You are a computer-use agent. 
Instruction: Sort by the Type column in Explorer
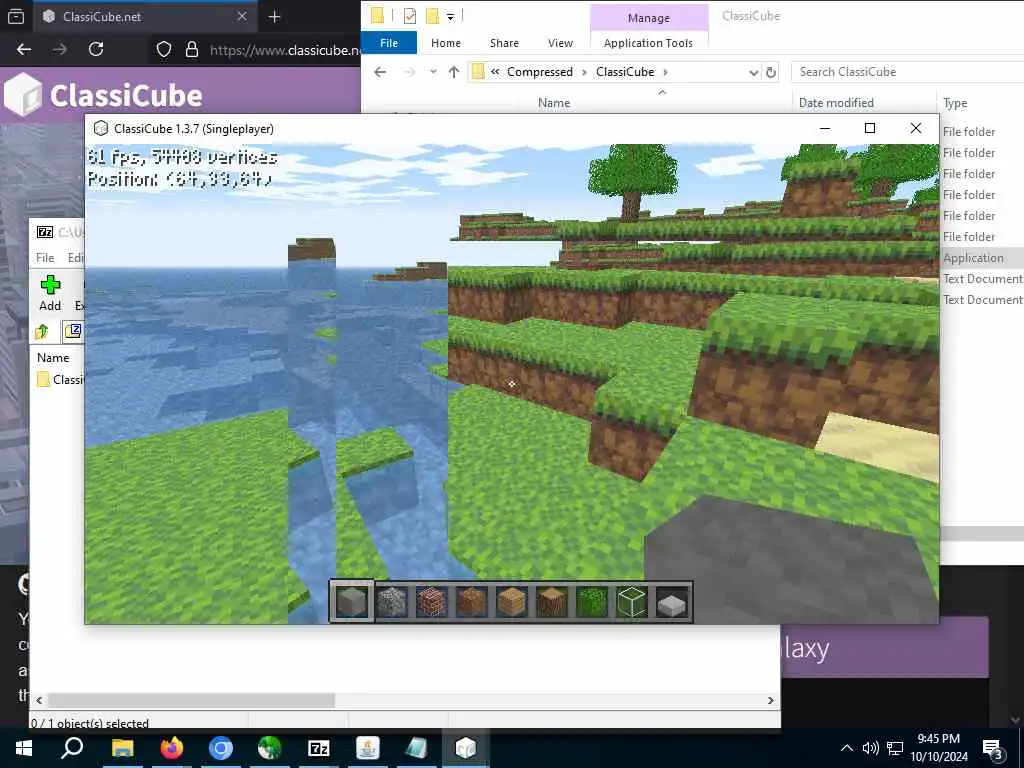coord(955,103)
